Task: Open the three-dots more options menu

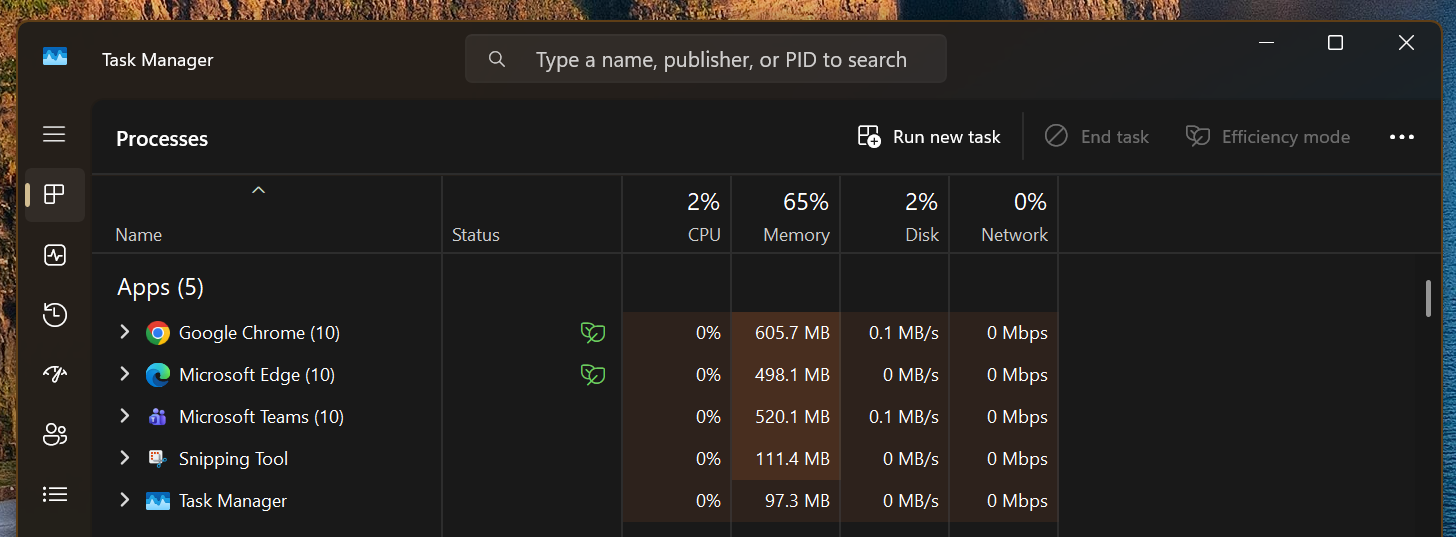Action: click(x=1402, y=137)
